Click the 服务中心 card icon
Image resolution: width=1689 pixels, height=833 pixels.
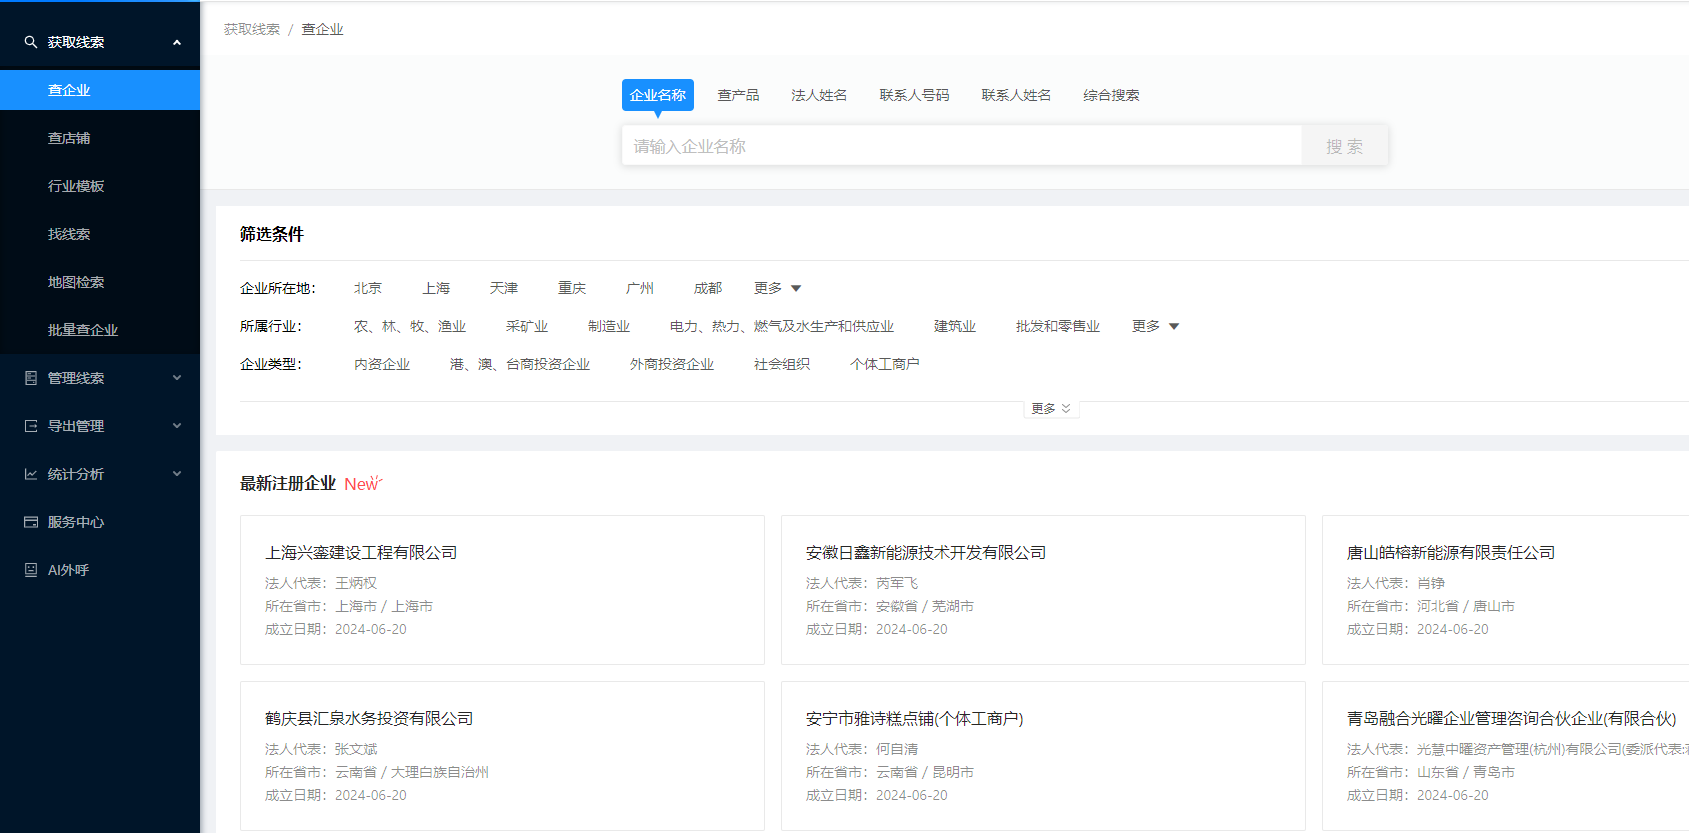pyautogui.click(x=31, y=522)
